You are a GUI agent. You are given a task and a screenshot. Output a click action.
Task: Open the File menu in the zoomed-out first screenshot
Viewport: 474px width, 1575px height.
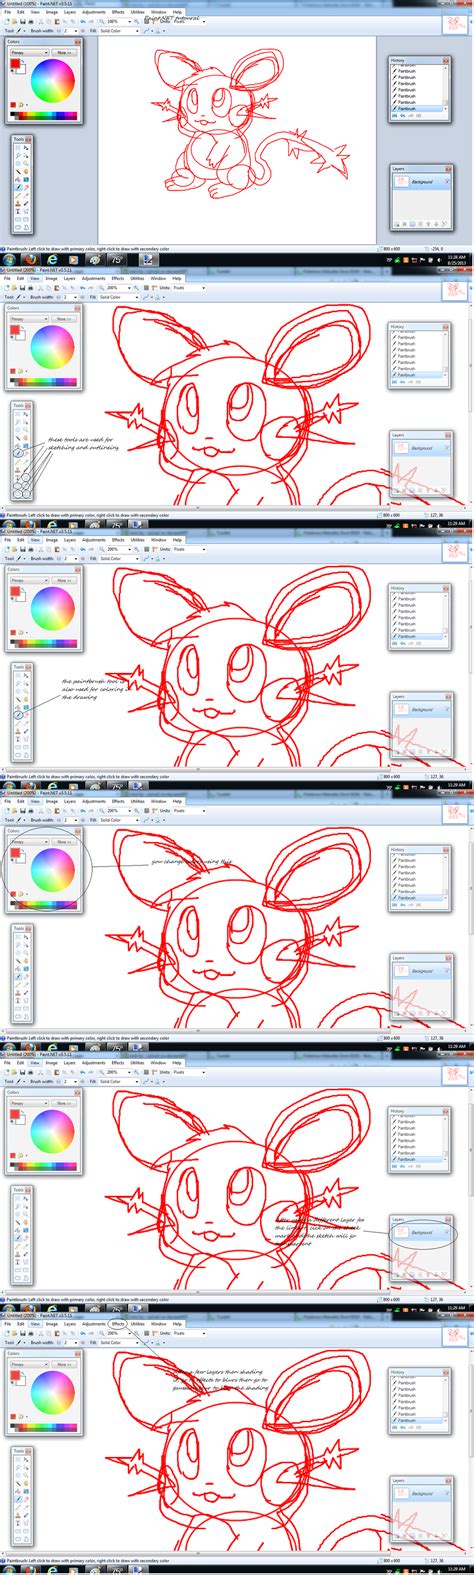(7, 12)
